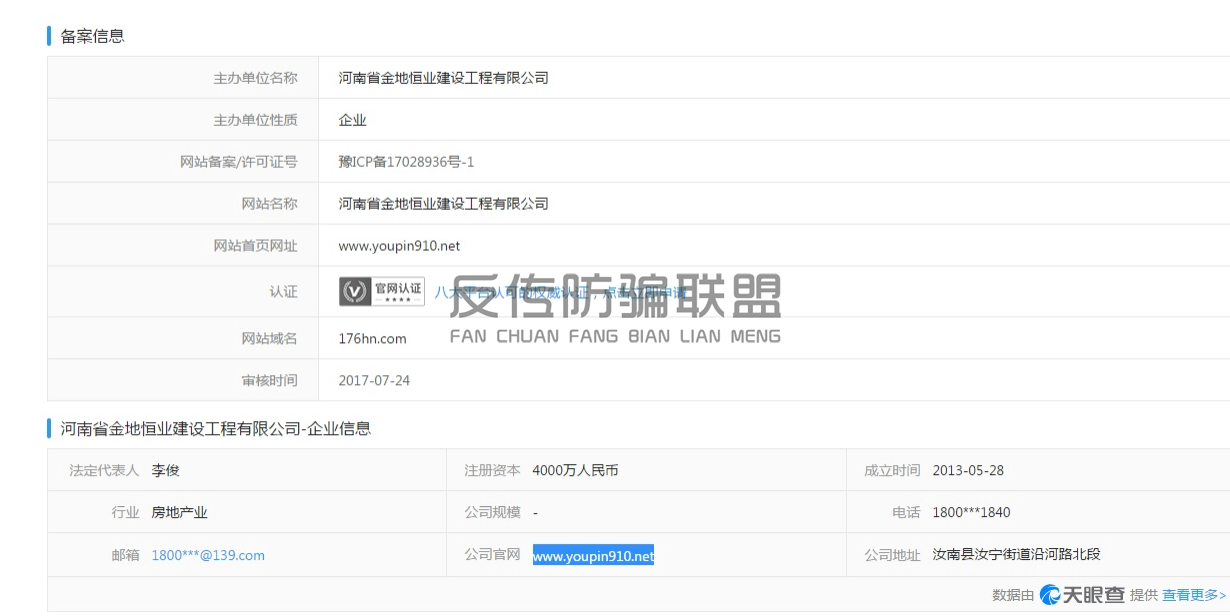Click the 176hn.com domain value

[372, 339]
